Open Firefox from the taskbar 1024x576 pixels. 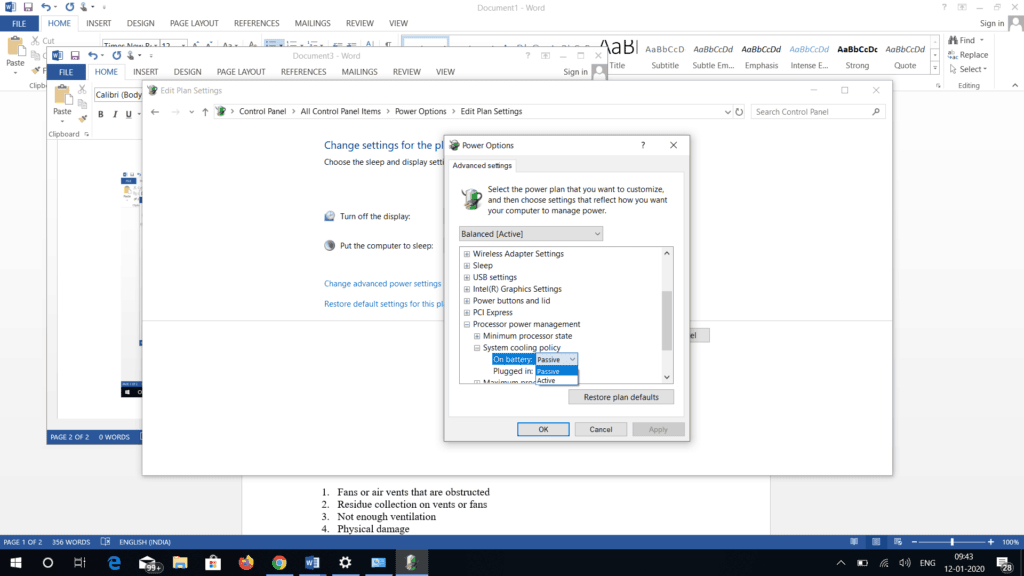point(246,562)
